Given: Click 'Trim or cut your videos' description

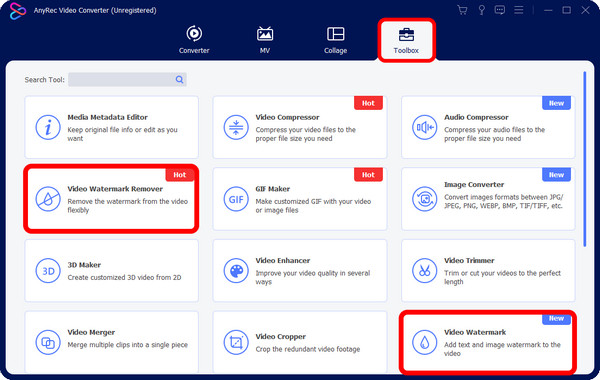Looking at the screenshot, I should click(x=502, y=277).
